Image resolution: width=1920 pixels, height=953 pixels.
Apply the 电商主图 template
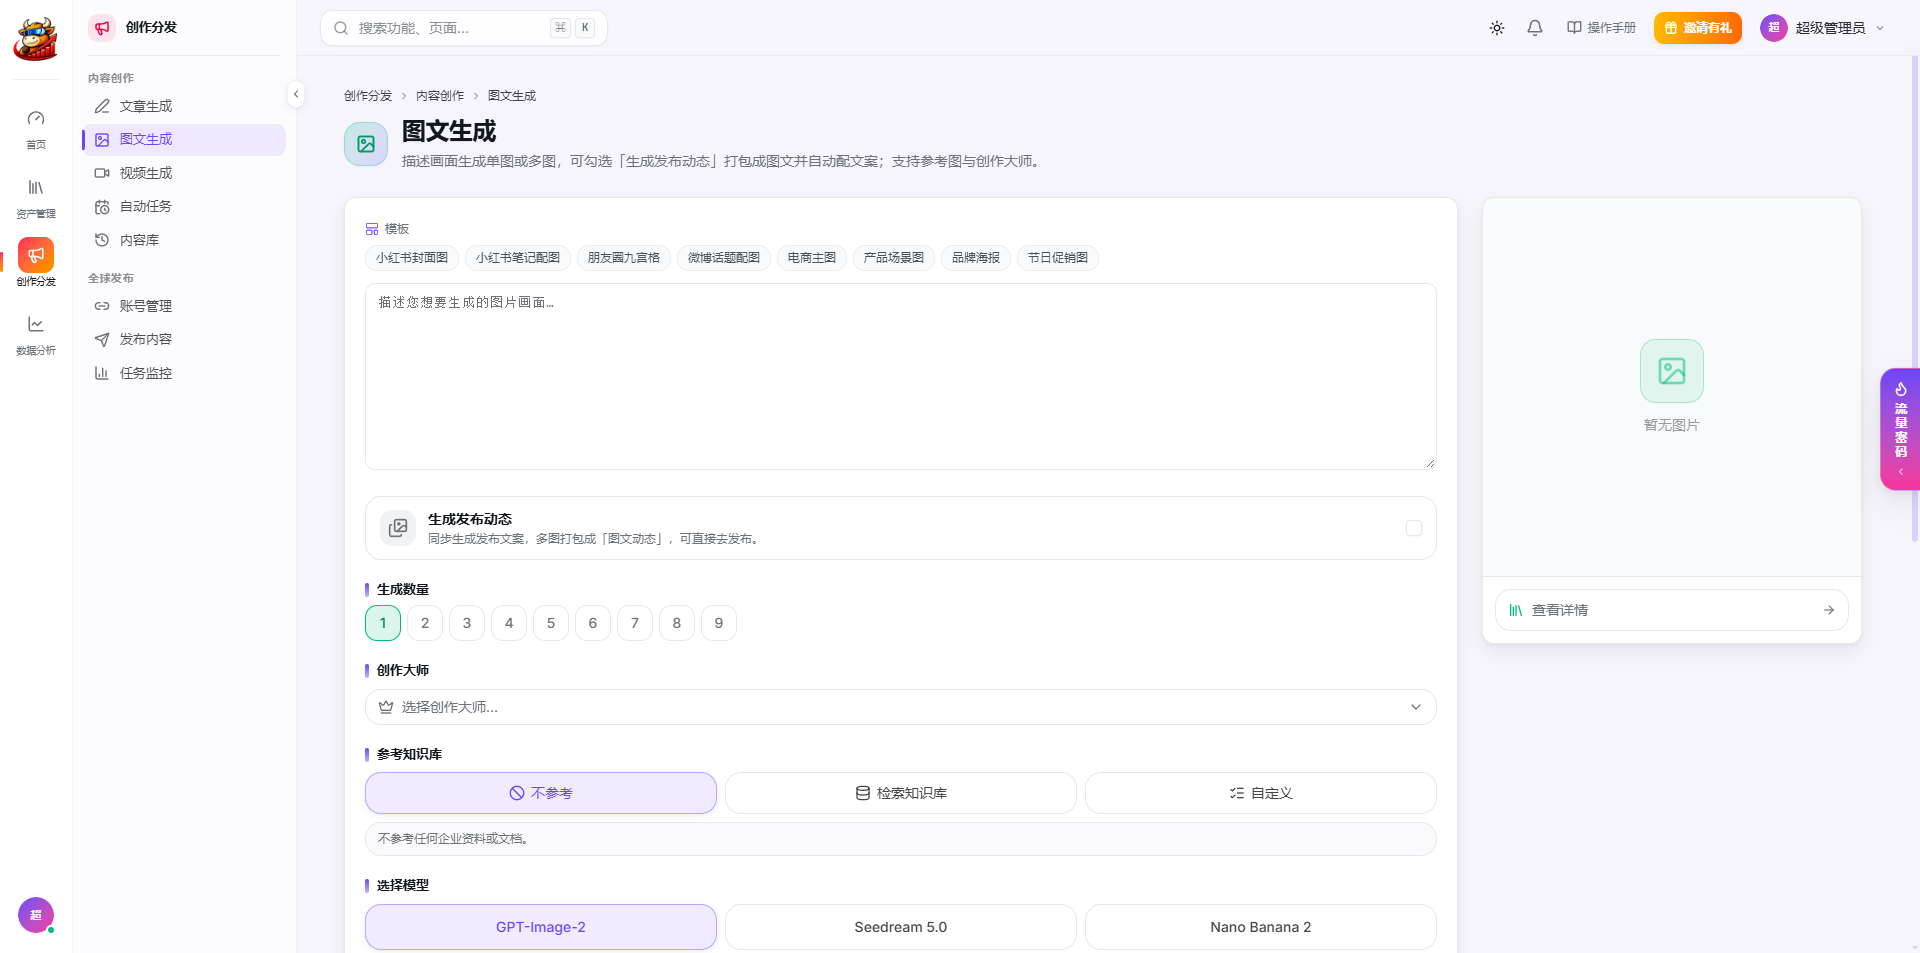tap(812, 258)
